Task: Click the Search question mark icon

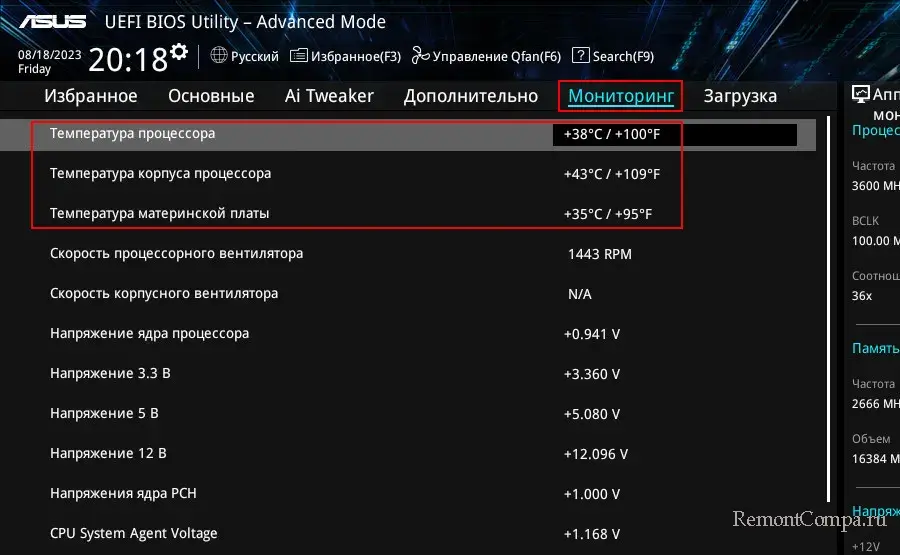Action: (x=581, y=56)
